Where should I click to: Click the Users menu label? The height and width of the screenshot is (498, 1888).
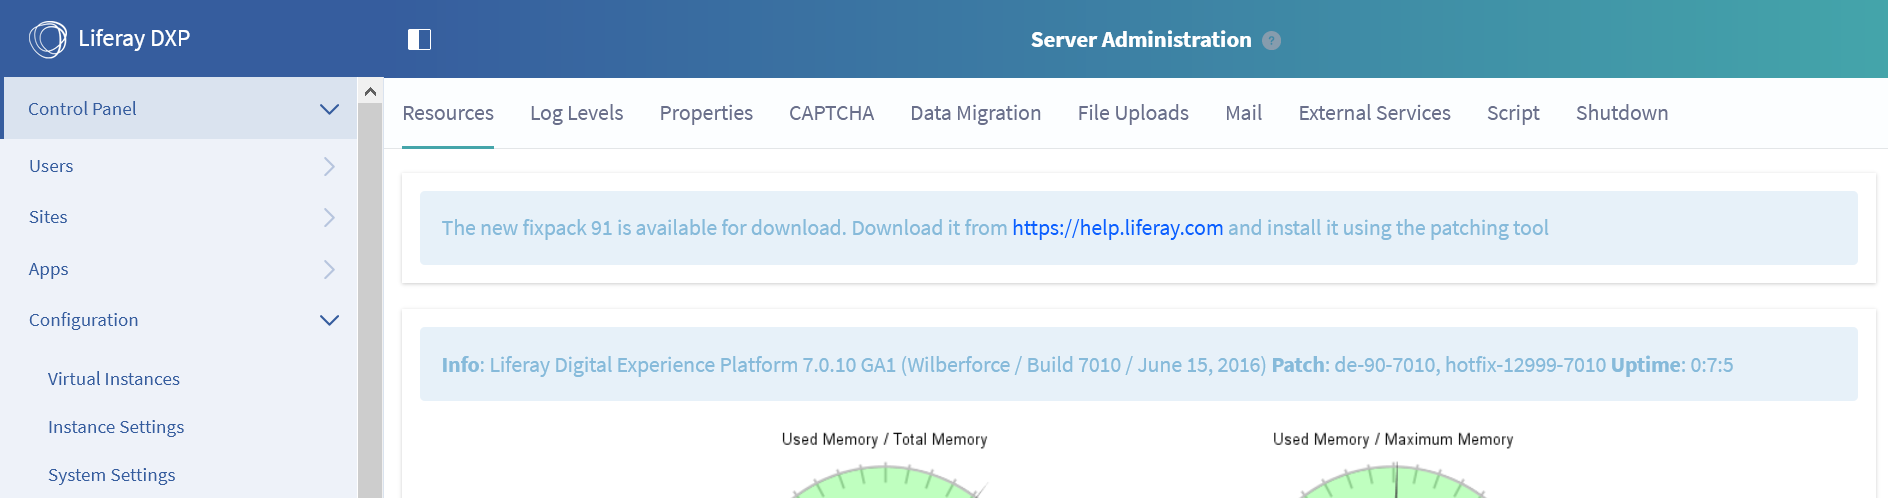[x=51, y=166]
